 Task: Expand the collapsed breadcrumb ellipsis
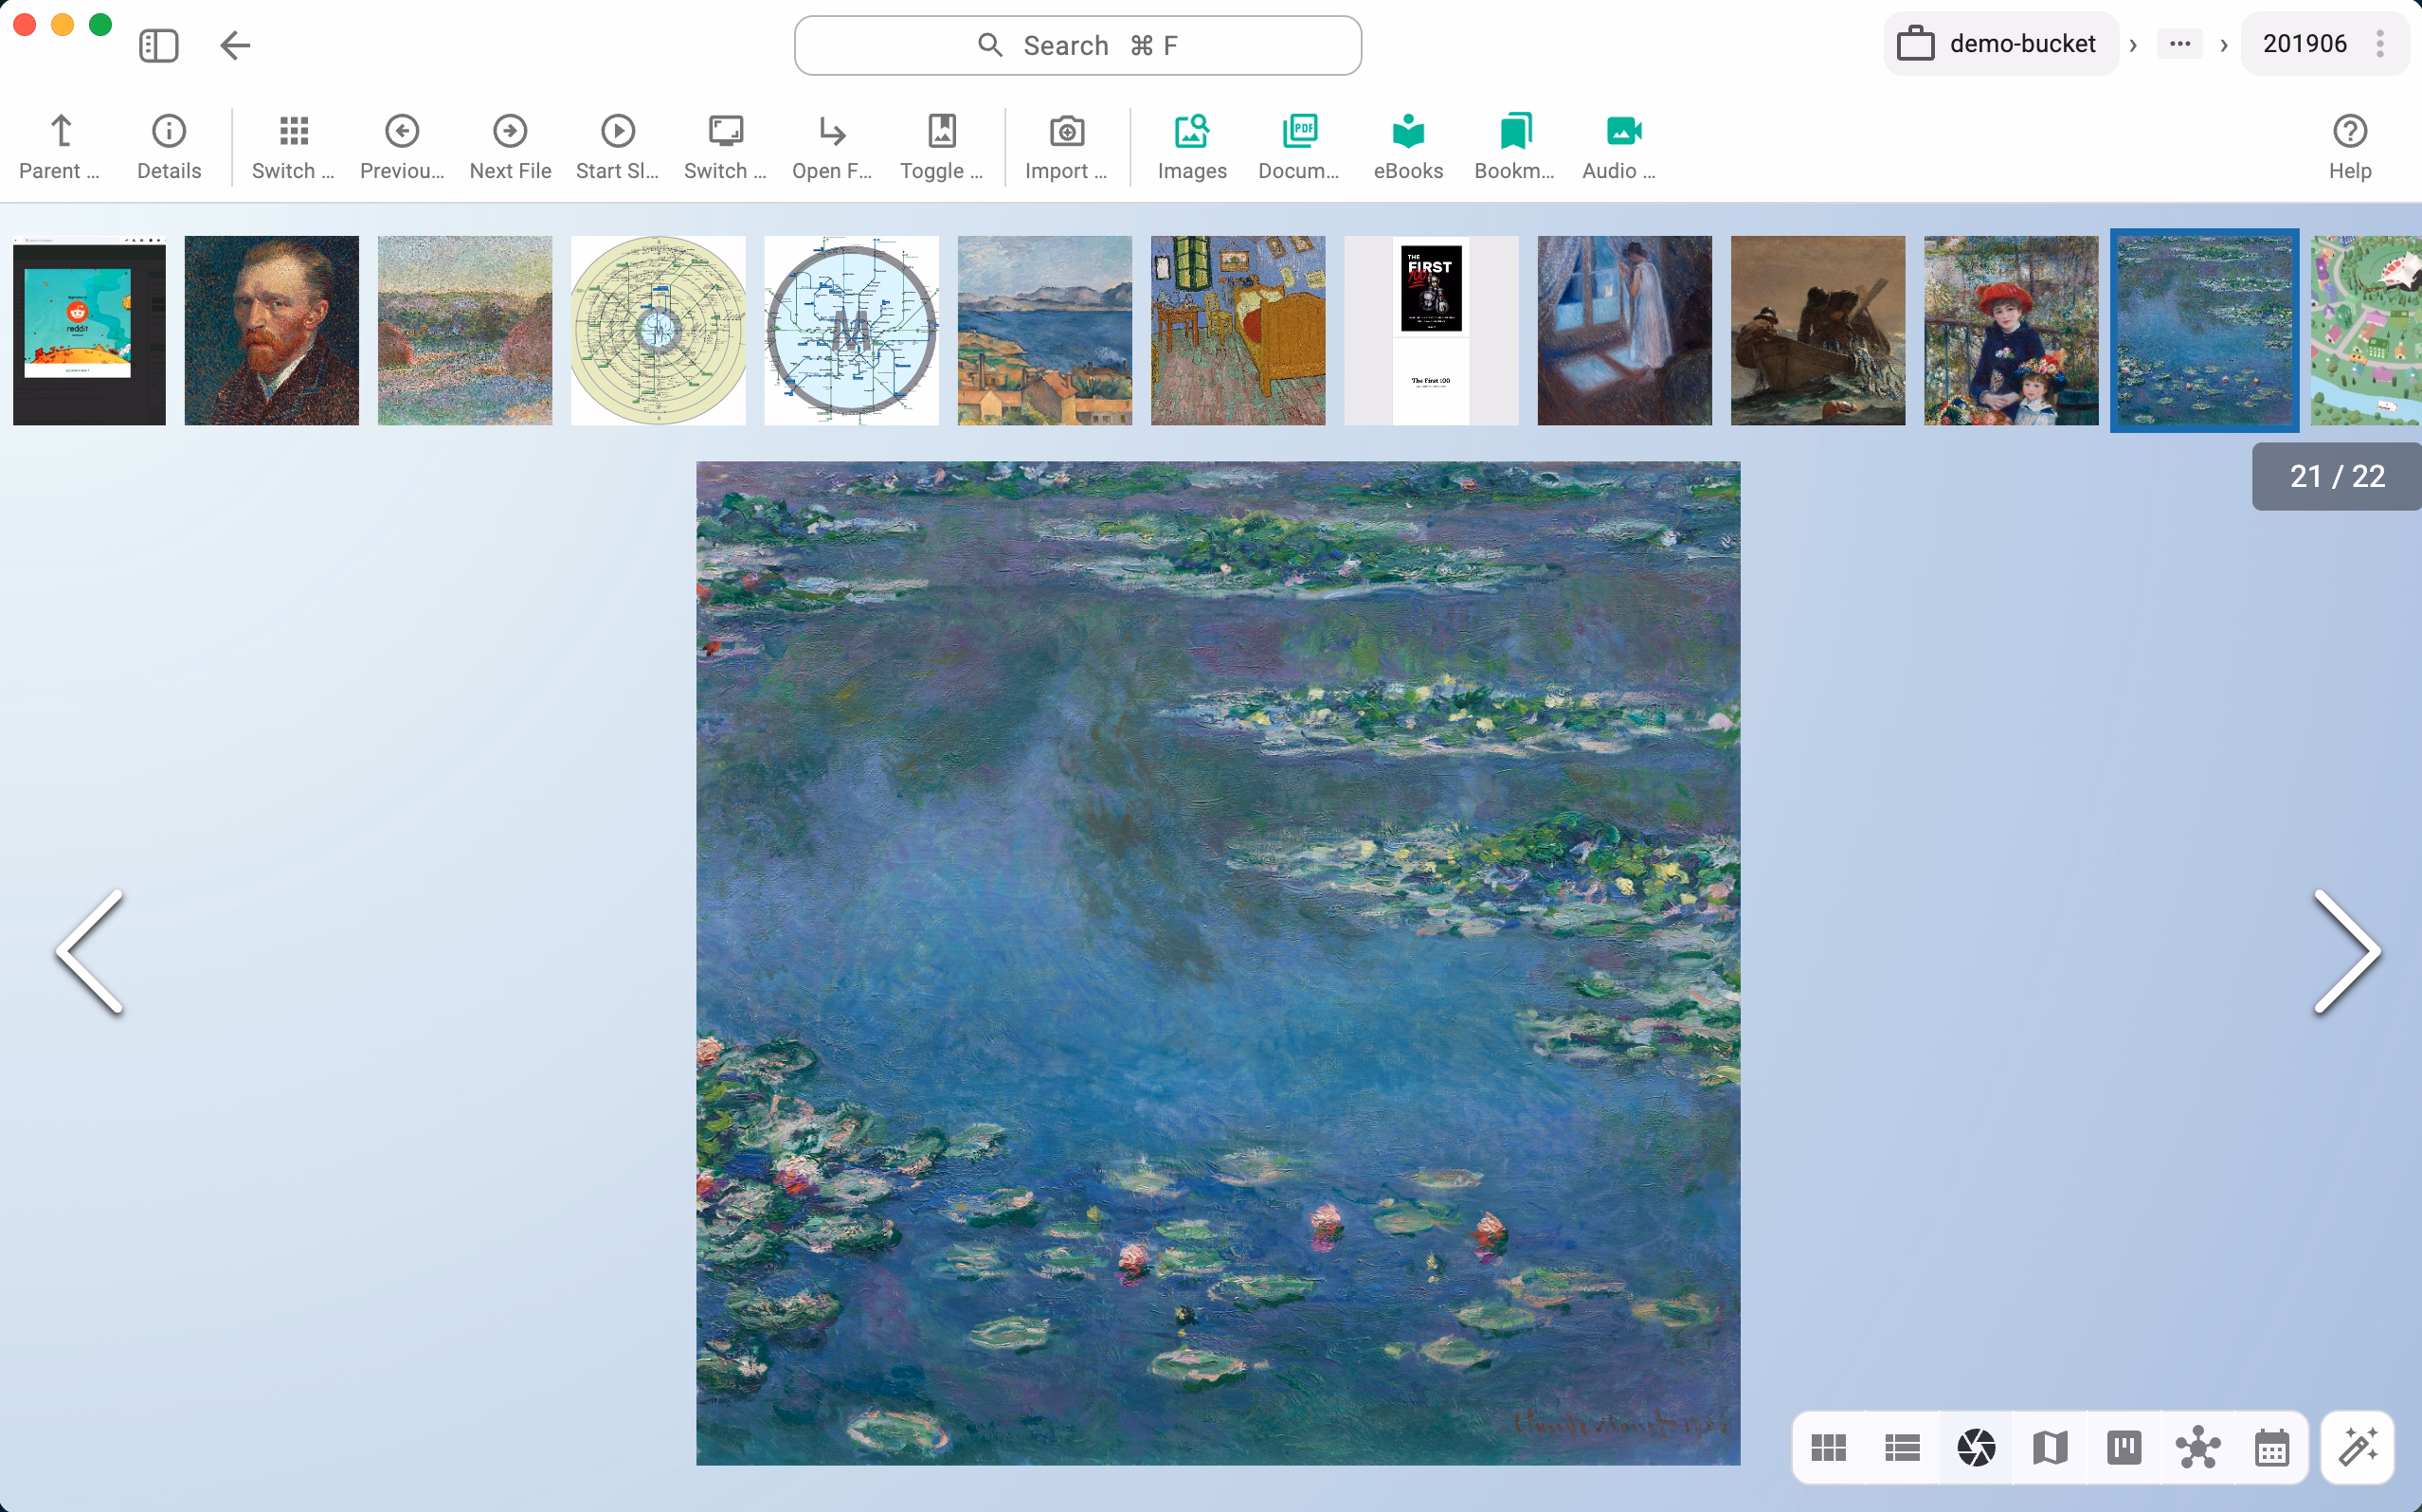2179,44
